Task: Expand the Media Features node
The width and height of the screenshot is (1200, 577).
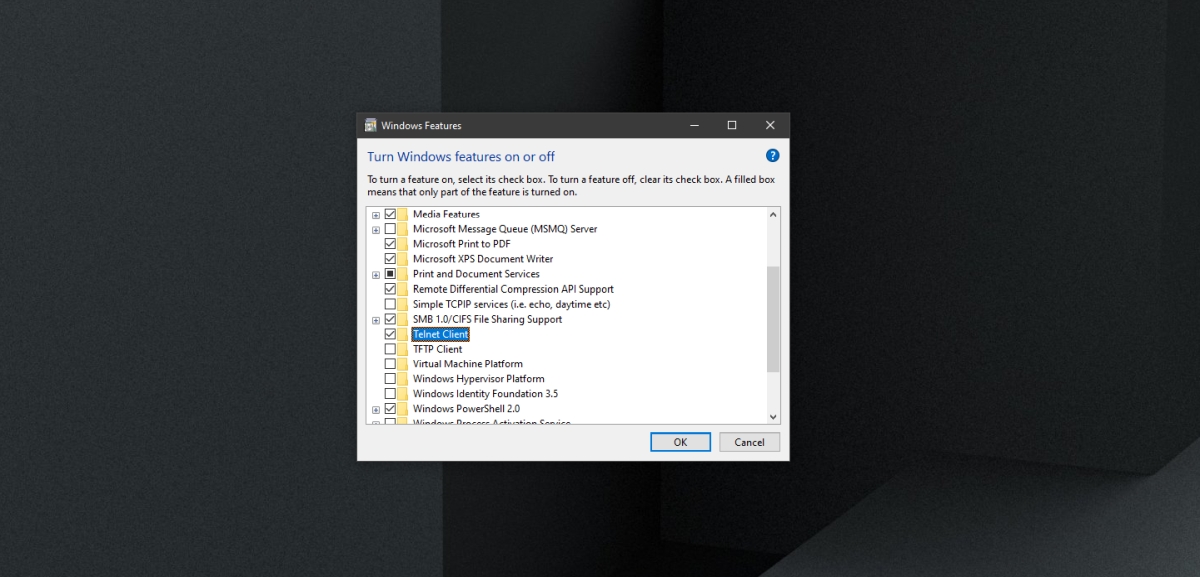Action: pos(376,214)
